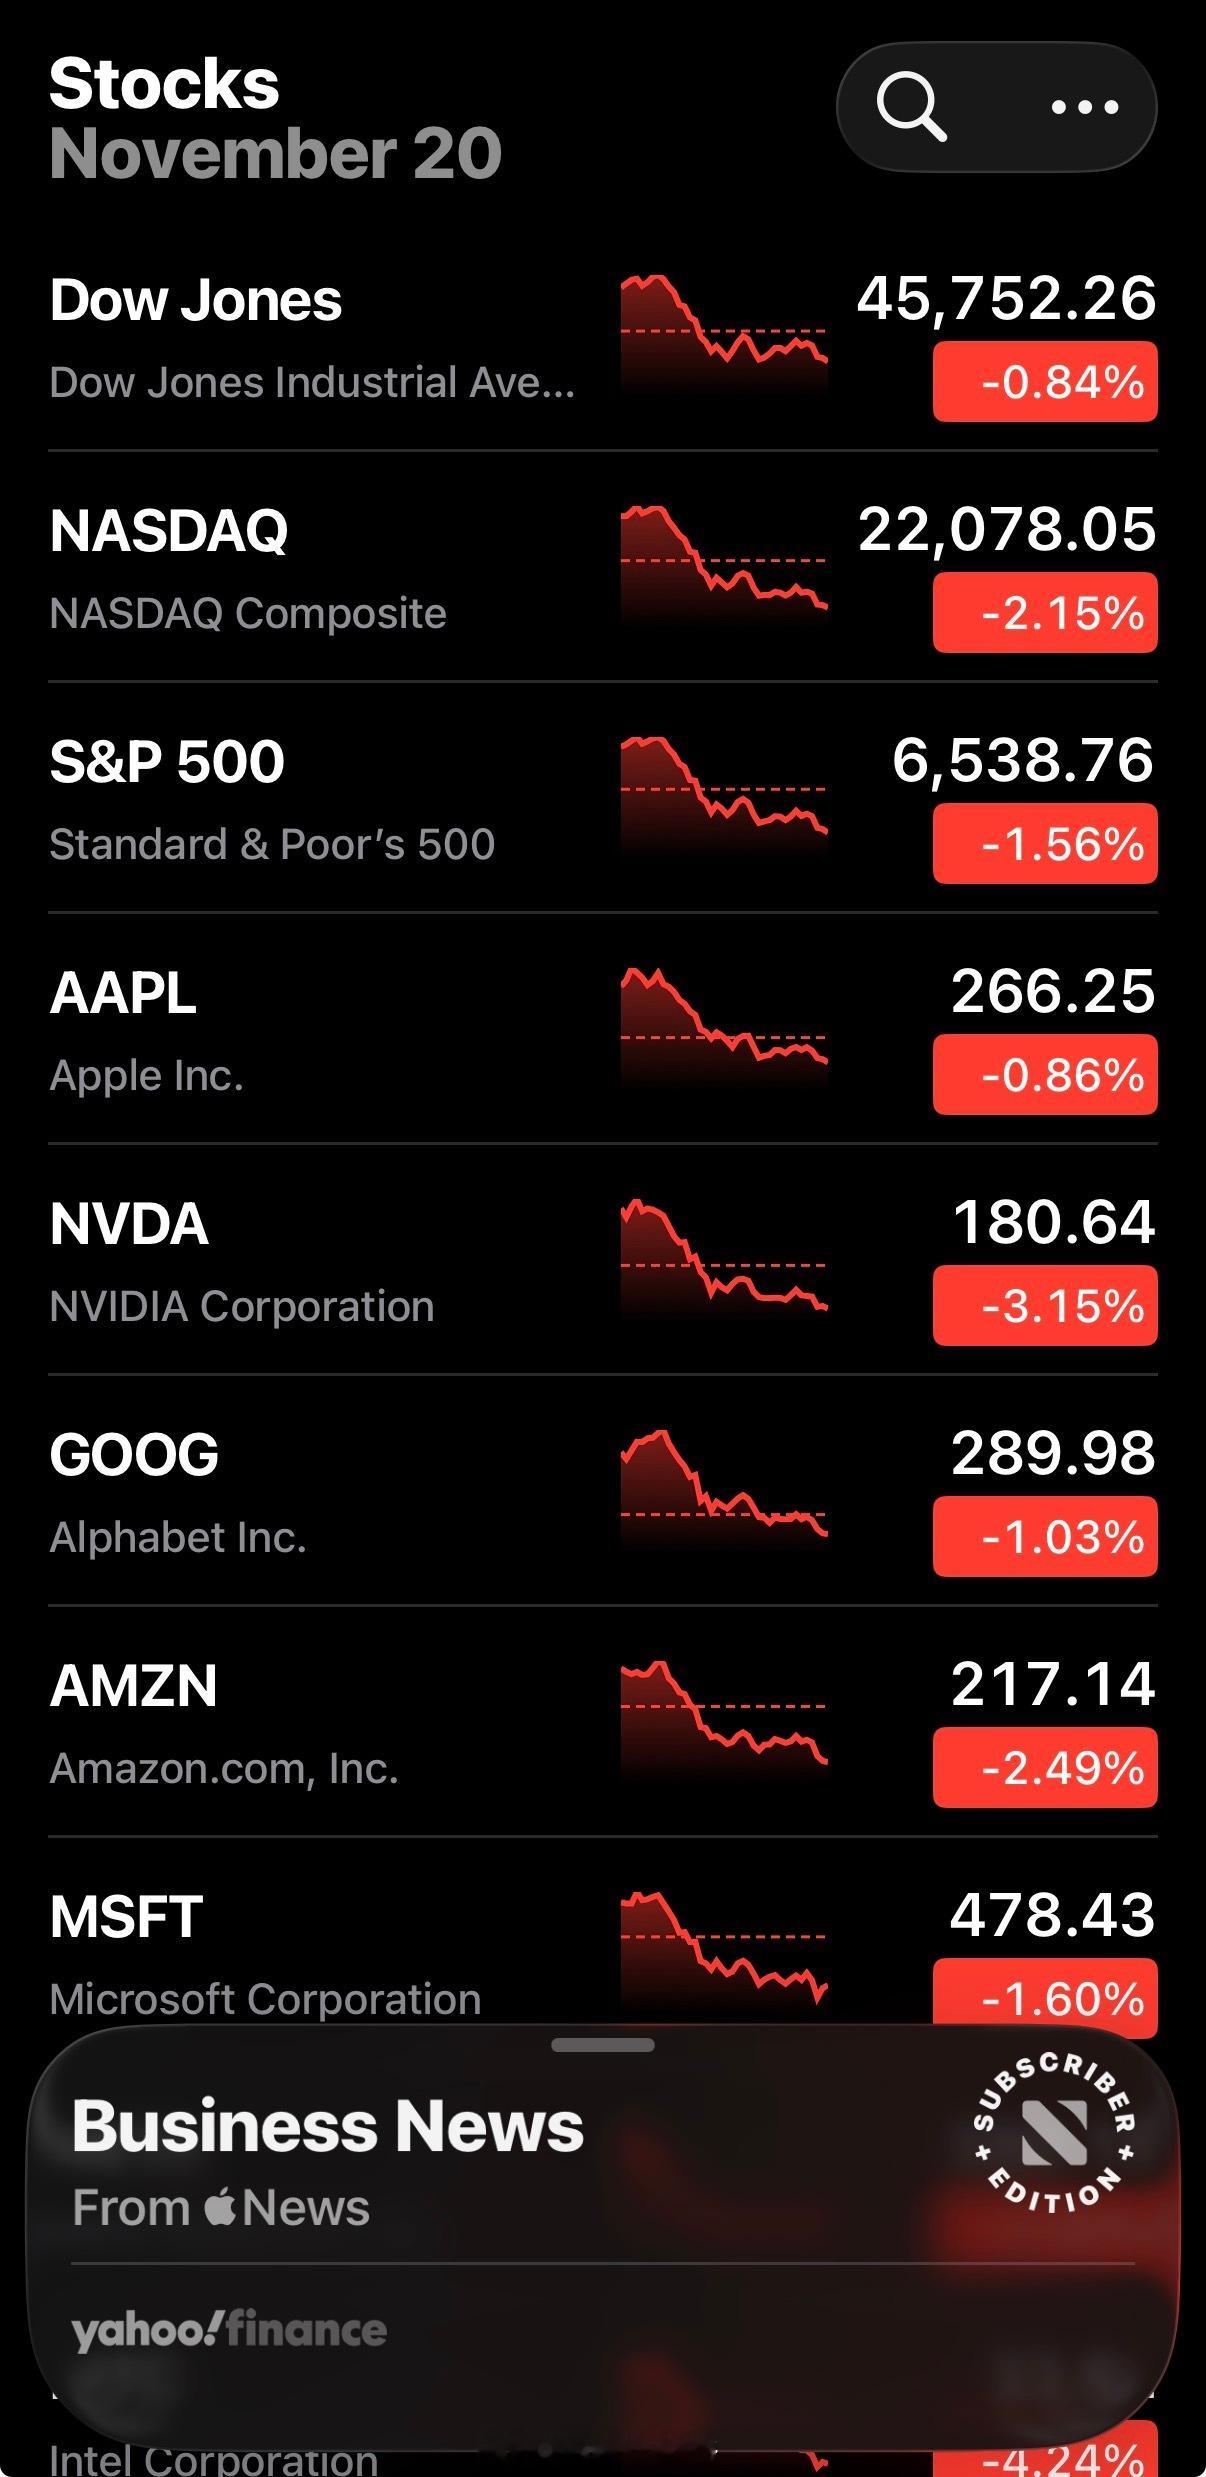Viewport: 1206px width, 2477px height.
Task: Open the three-dots more options menu
Action: tap(1085, 107)
